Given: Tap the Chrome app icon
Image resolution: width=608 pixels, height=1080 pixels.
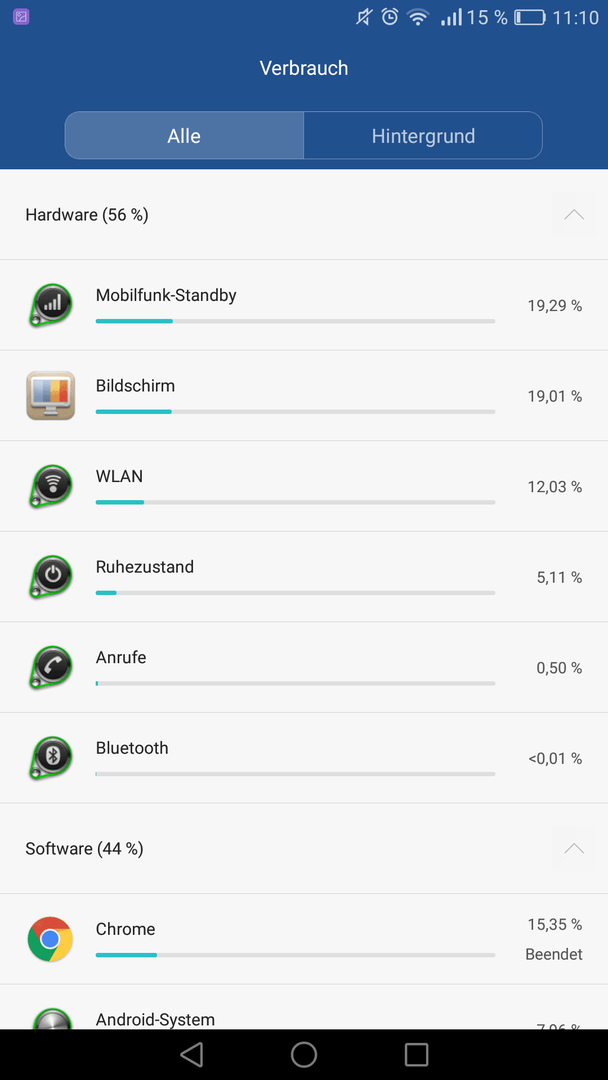Looking at the screenshot, I should [50, 939].
